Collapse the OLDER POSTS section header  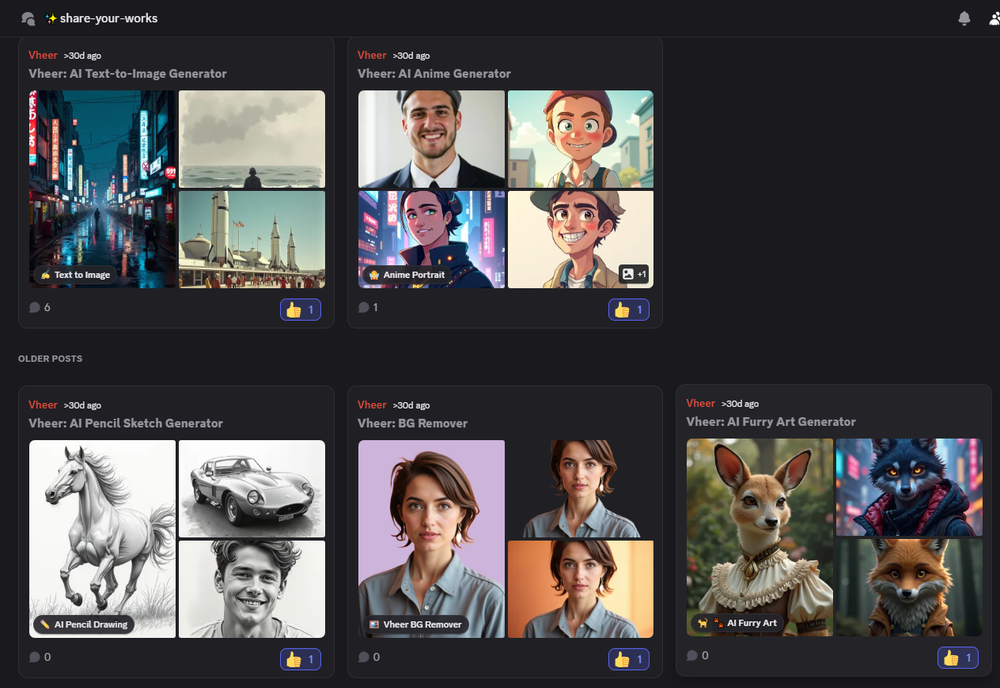52,358
